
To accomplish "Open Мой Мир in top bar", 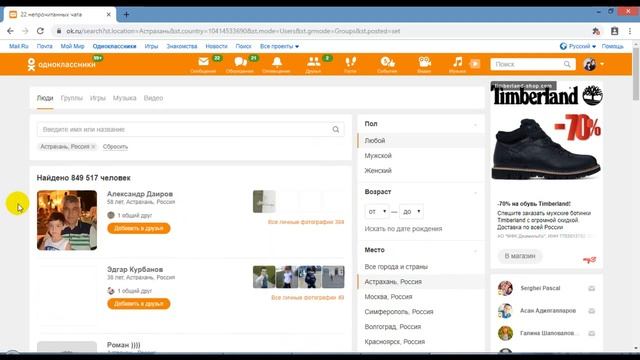I will coord(72,47).
